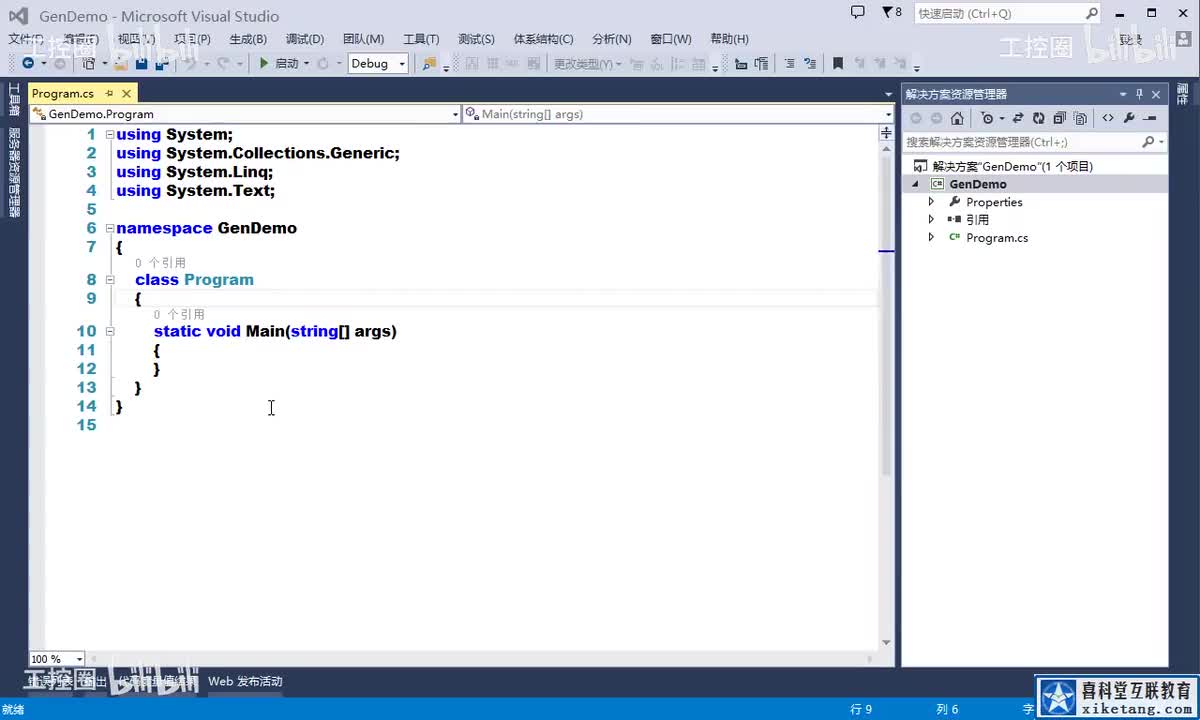This screenshot has width=1200, height=720.
Task: Select the solution 'GenDemo' root row
Action: click(x=1034, y=166)
